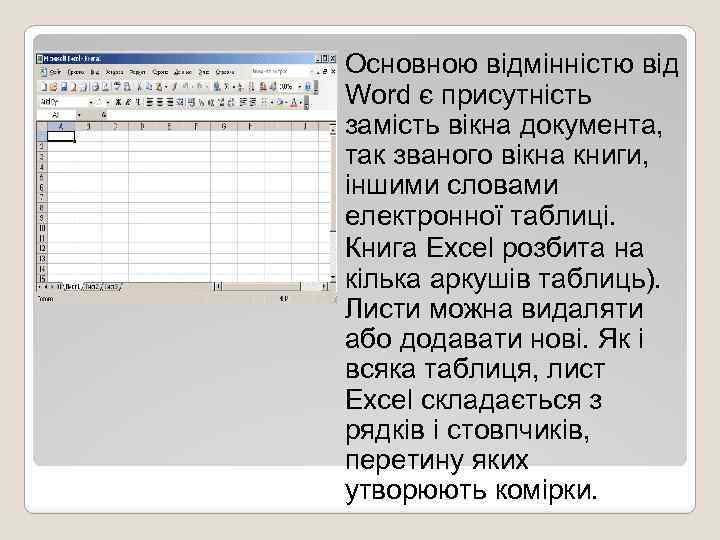Toggle Italic formatting button
Screen dimensions: 720x540
128,102
